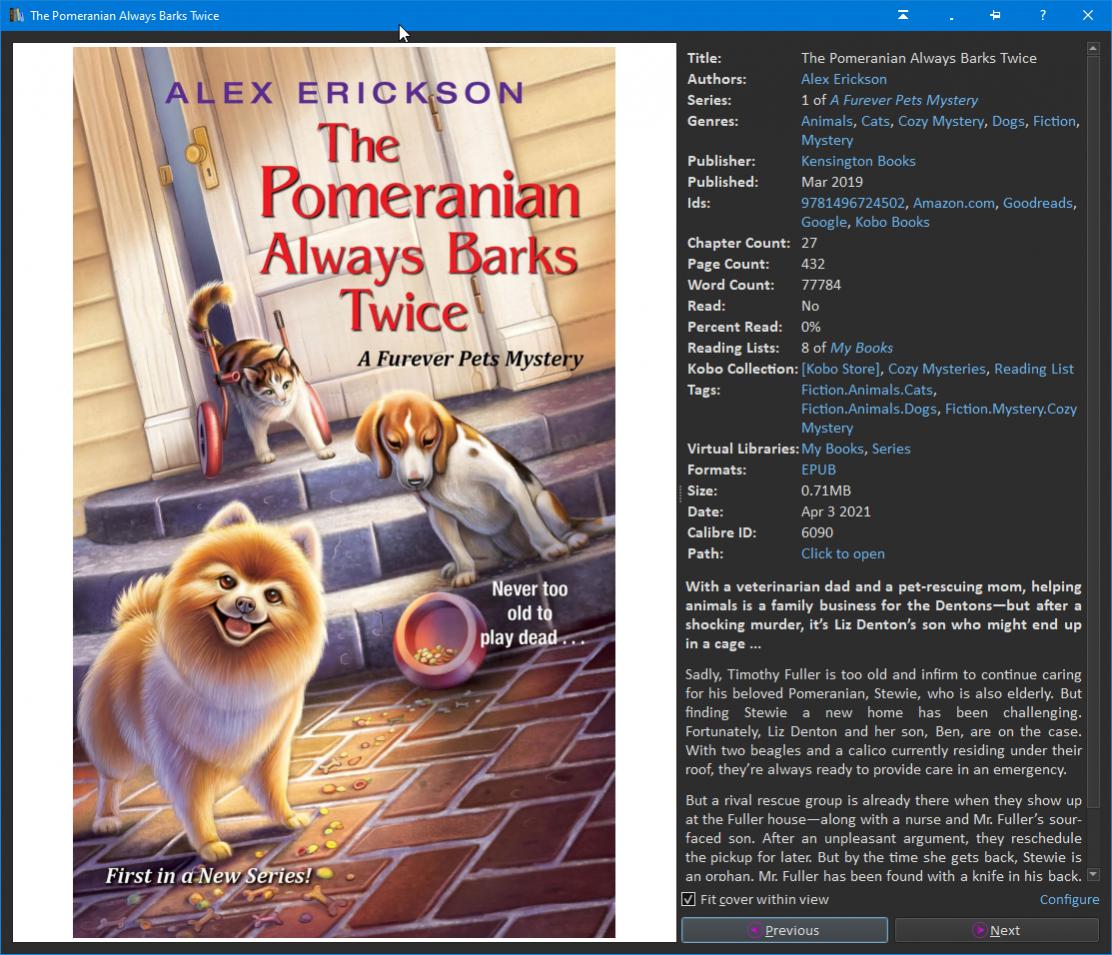Click the 'Click to open' path link
Image resolution: width=1112 pixels, height=955 pixels.
(x=842, y=554)
